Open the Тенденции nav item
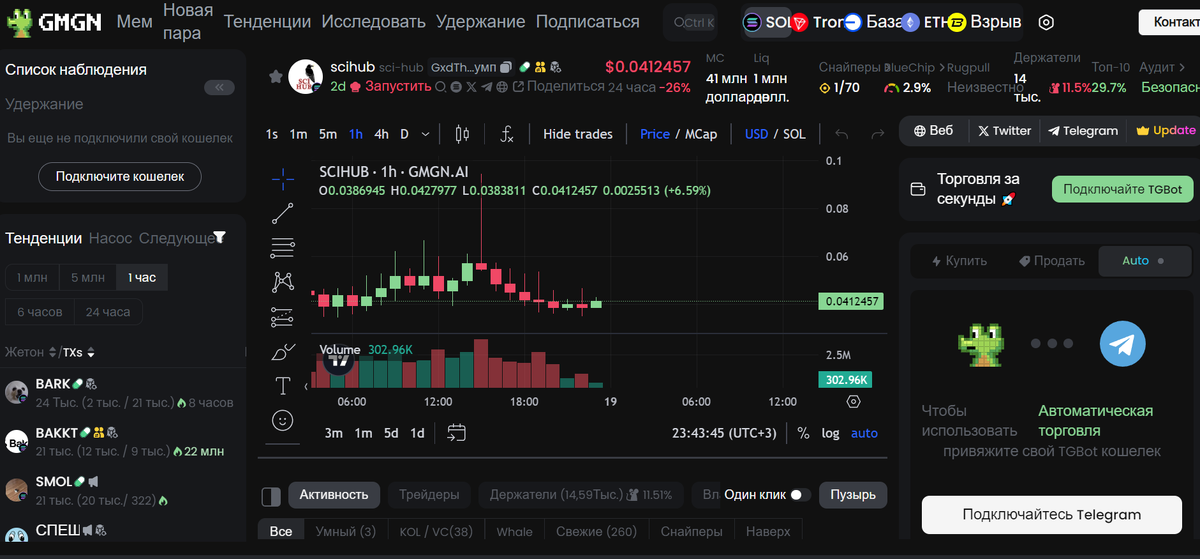 coord(268,21)
